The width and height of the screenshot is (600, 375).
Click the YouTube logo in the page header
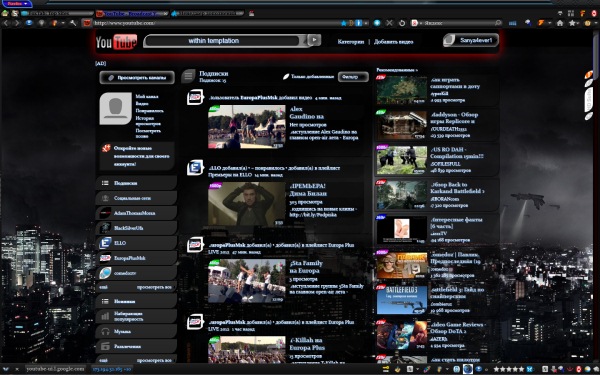point(116,42)
